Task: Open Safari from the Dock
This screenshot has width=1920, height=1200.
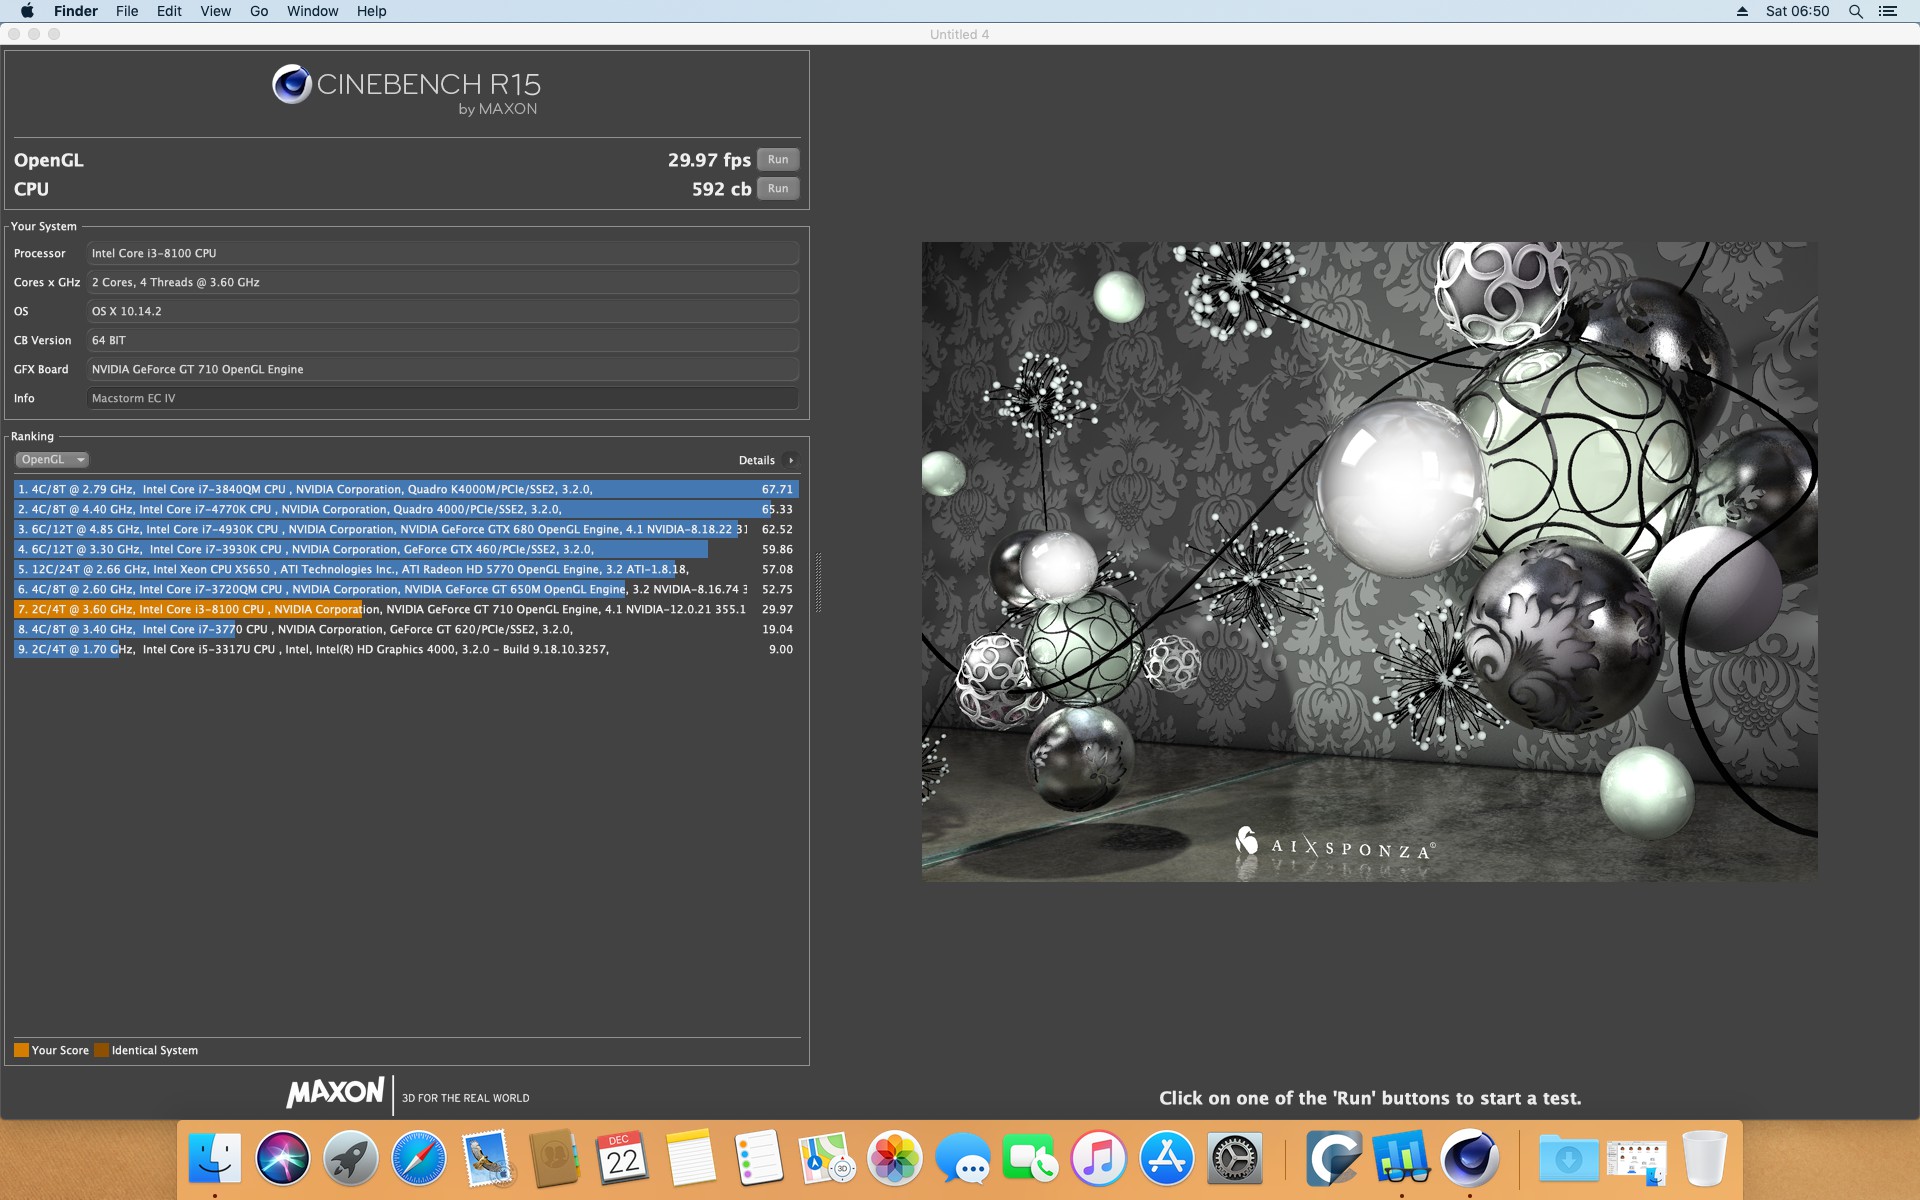Action: click(x=418, y=1158)
